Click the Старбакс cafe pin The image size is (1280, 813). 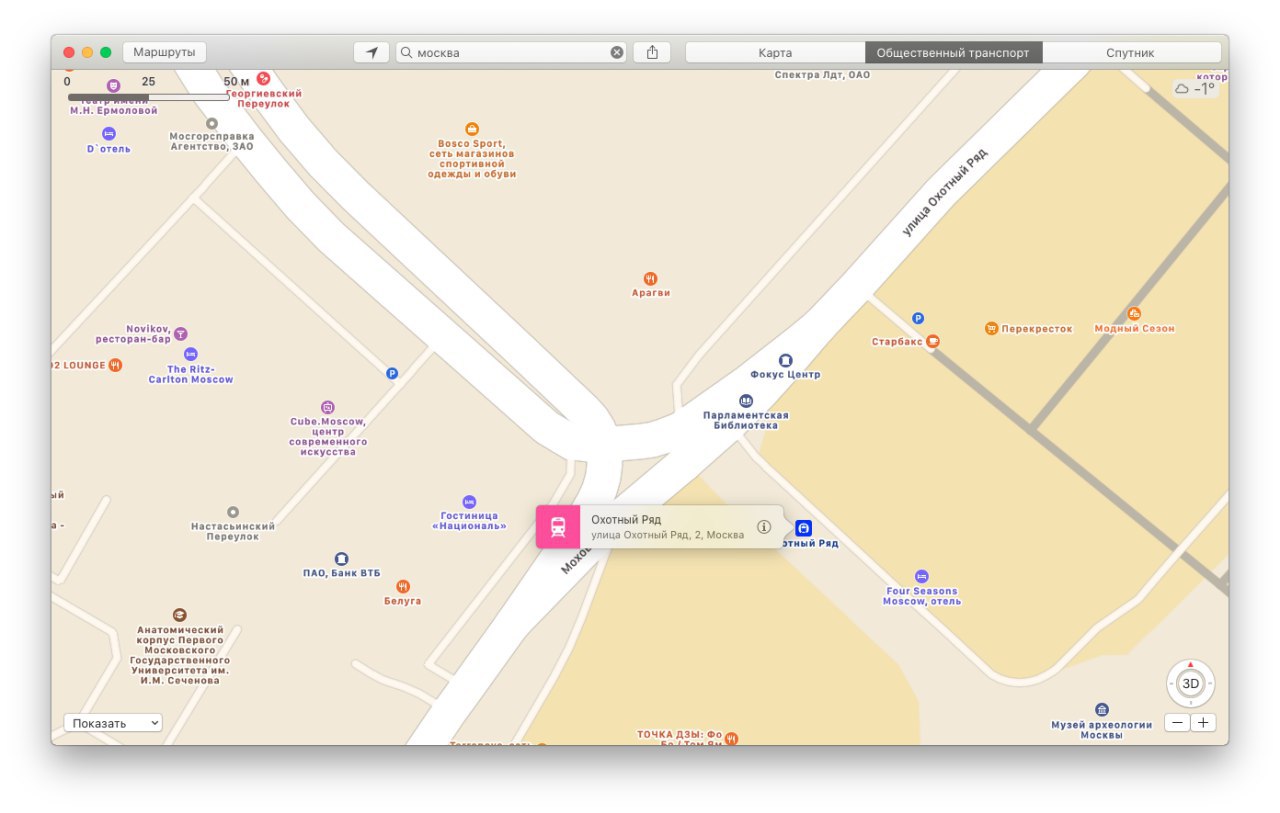coord(932,341)
